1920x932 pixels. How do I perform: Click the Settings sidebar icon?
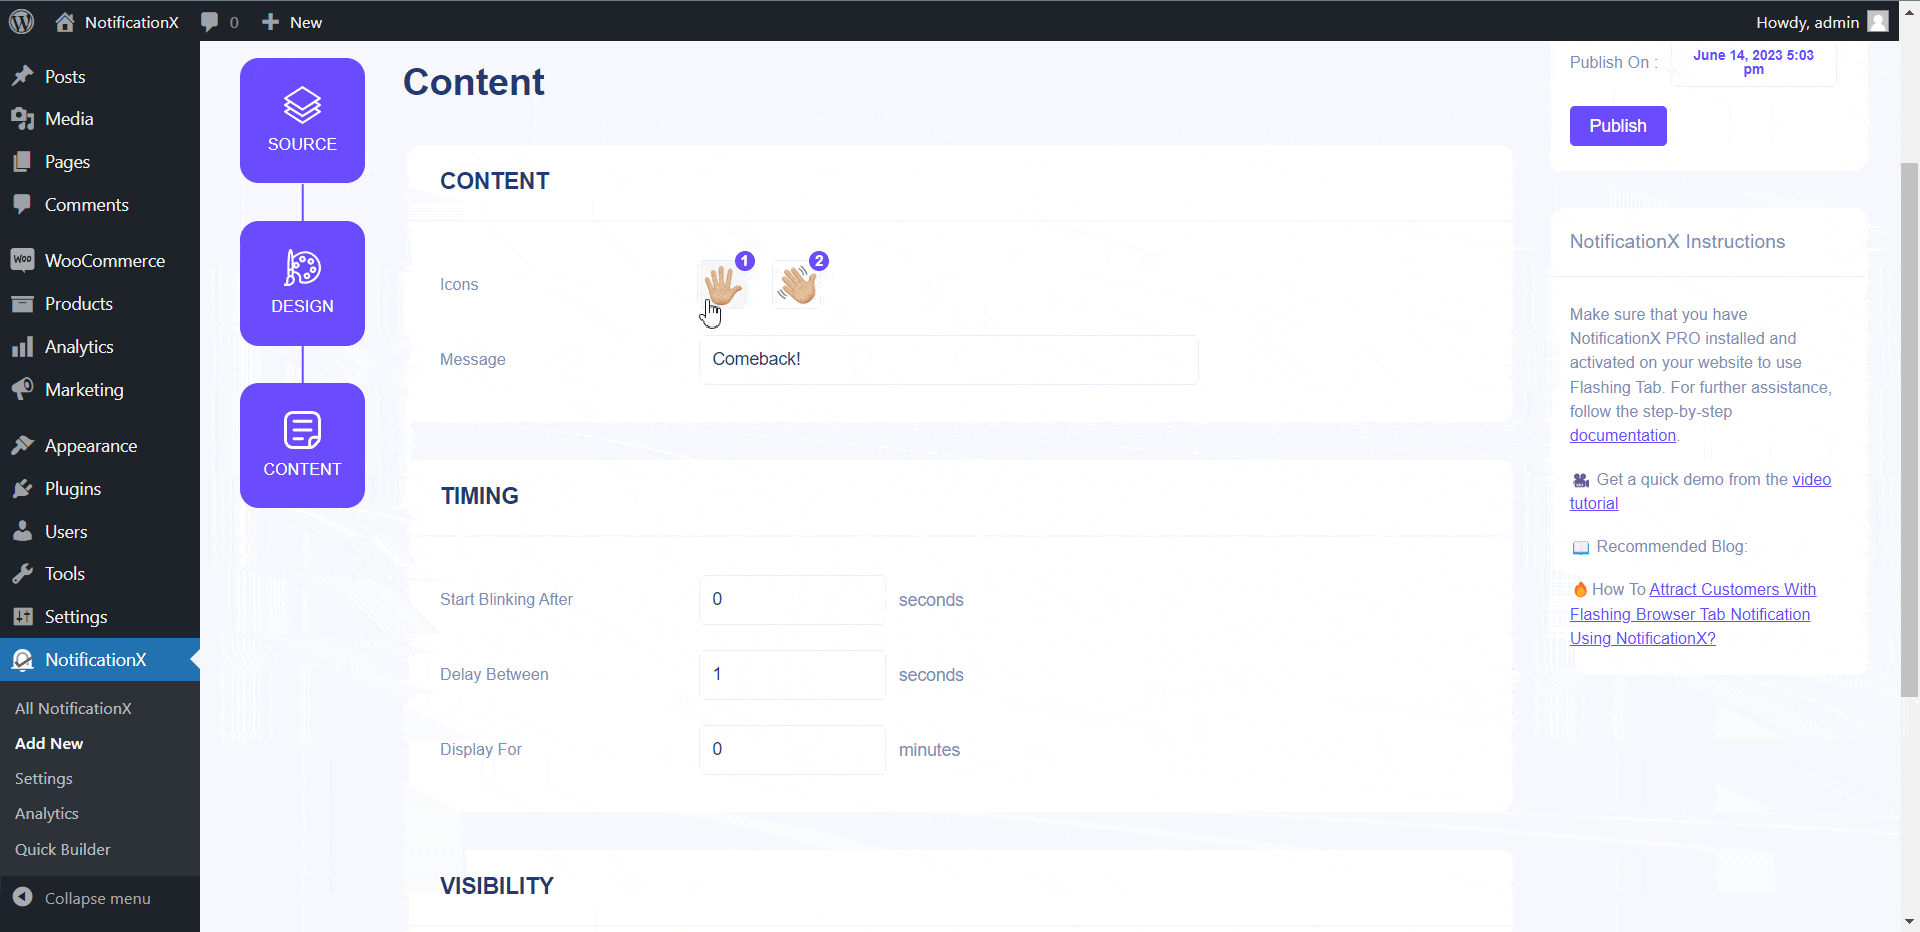(x=22, y=617)
